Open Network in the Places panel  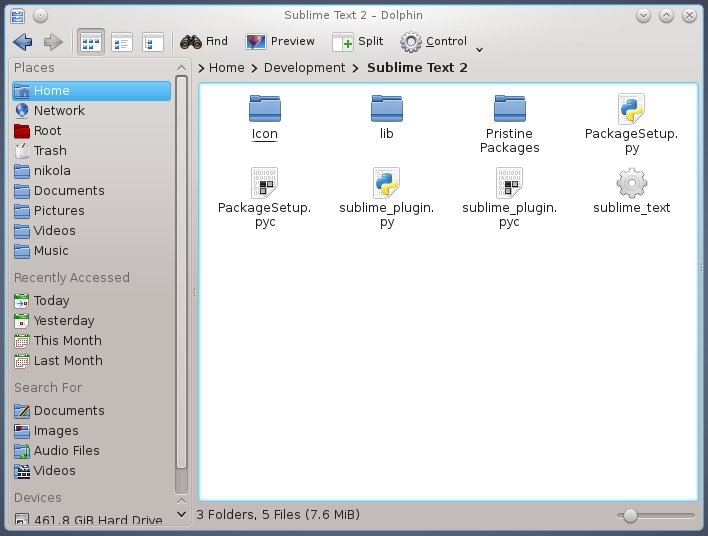pos(92,111)
